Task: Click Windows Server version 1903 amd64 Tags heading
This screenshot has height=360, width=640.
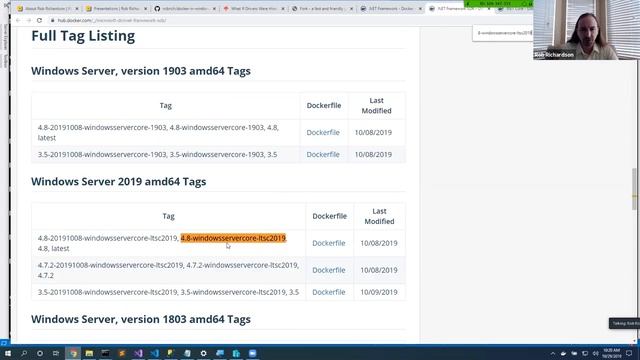Action: click(141, 71)
